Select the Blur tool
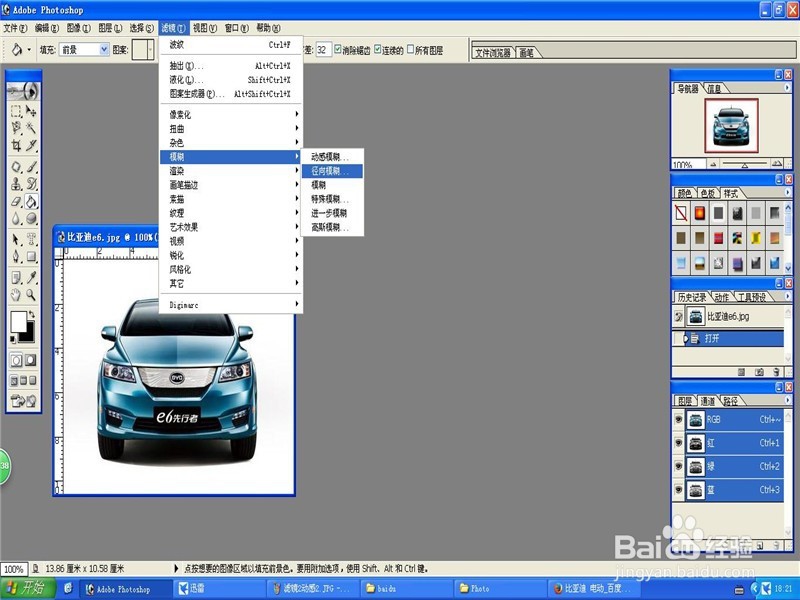800x600 pixels. (16, 218)
